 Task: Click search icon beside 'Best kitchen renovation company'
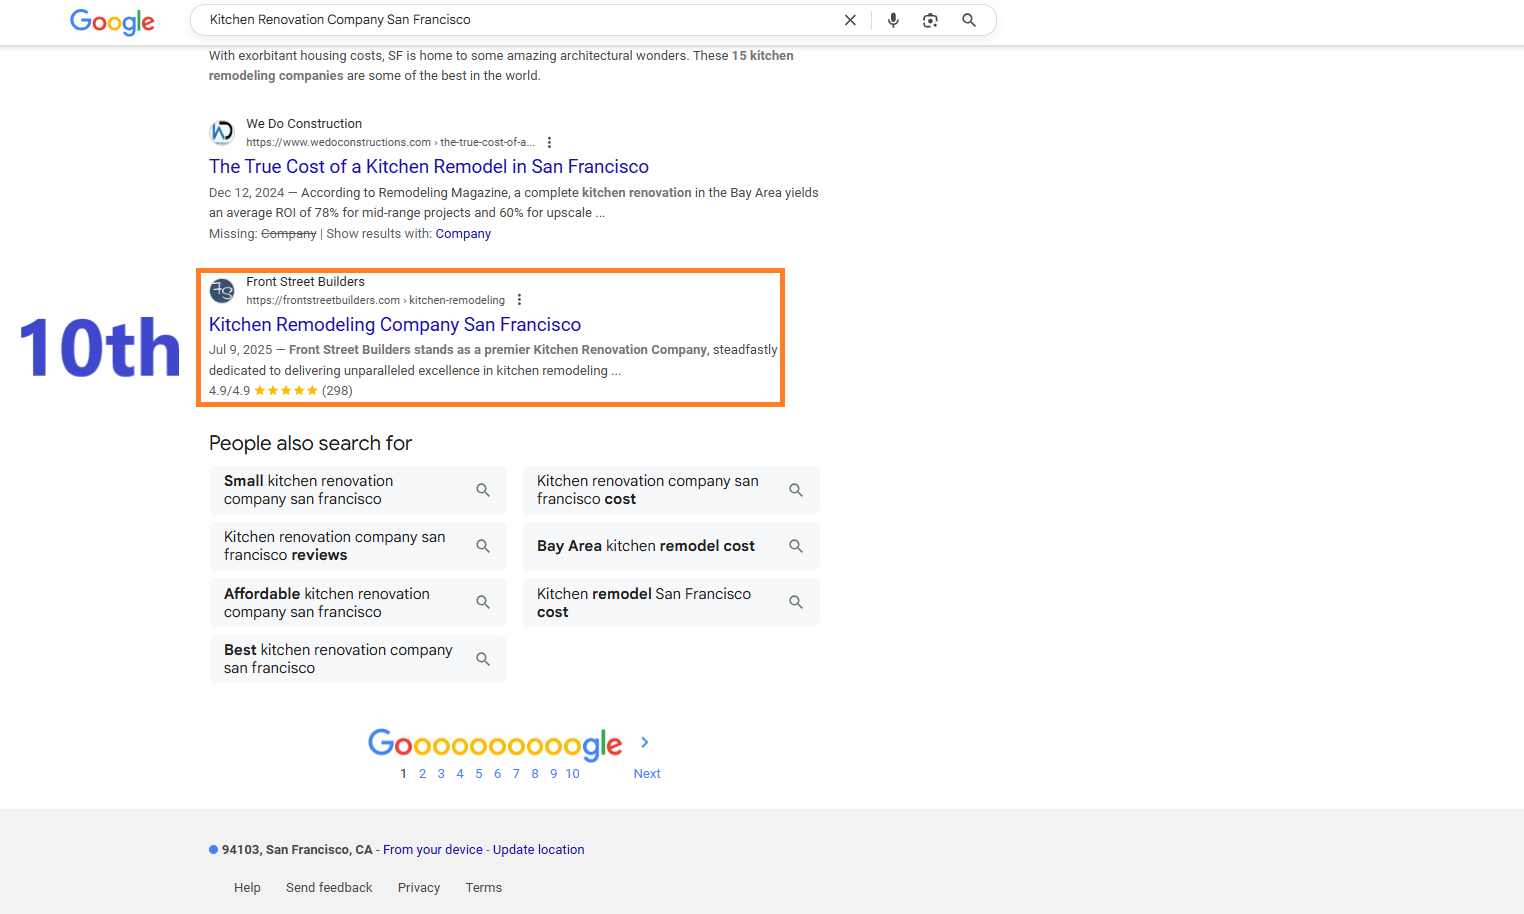pyautogui.click(x=483, y=659)
